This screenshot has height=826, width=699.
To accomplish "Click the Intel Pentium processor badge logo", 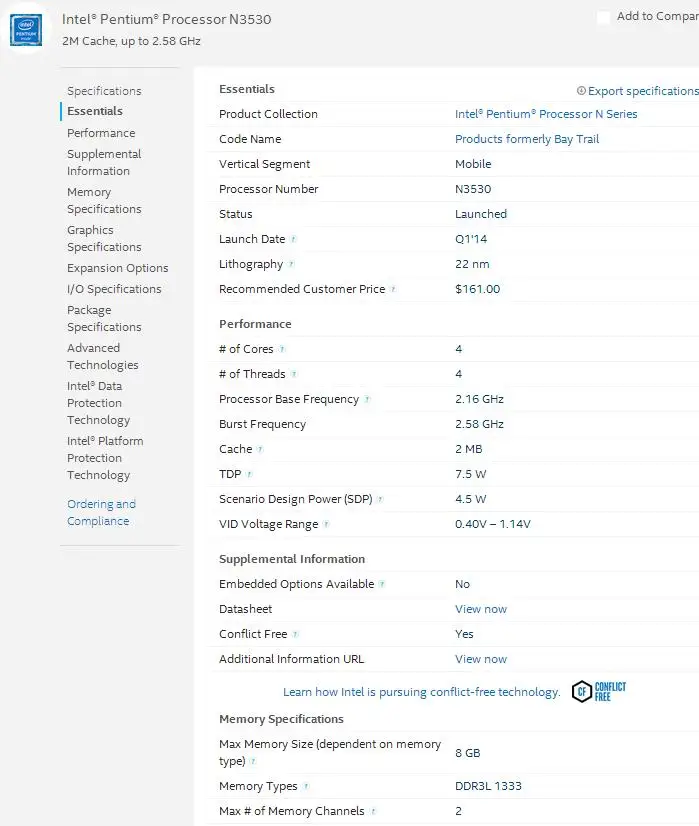I will point(26,30).
